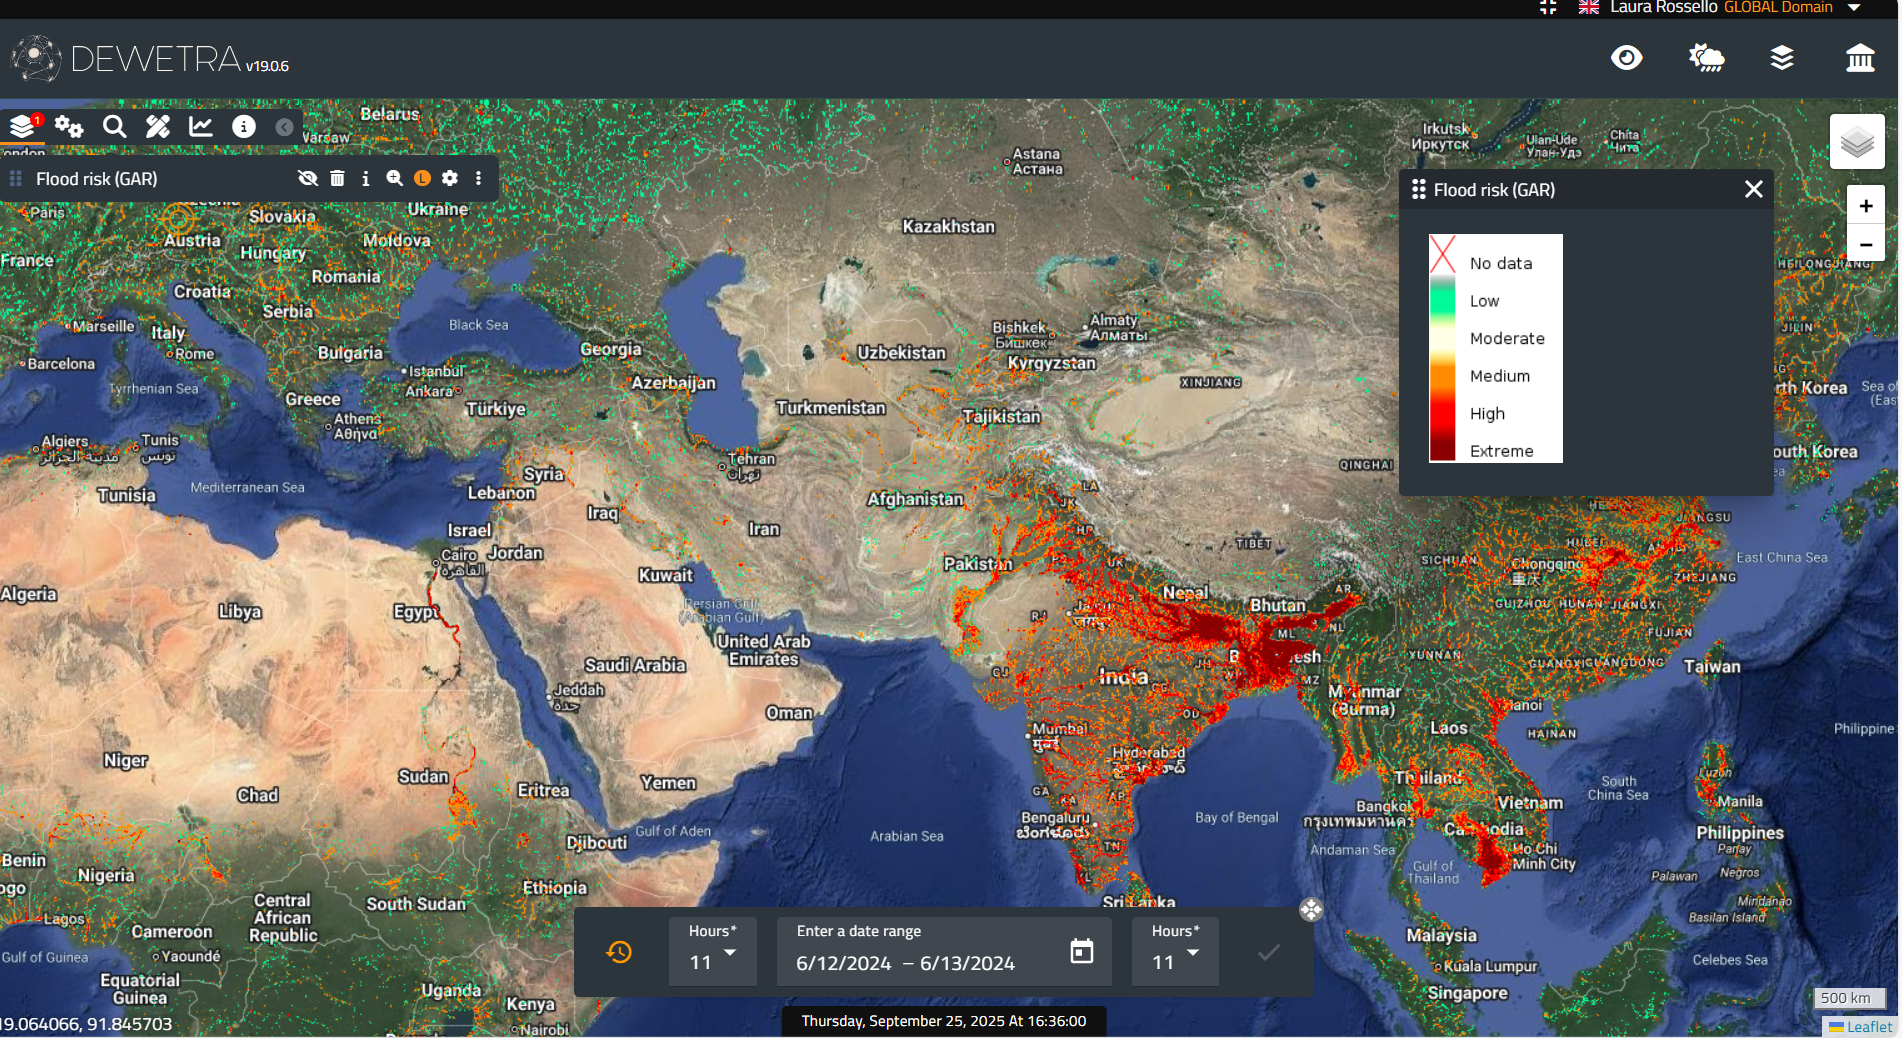The width and height of the screenshot is (1902, 1038).
Task: Click the institution building icon
Action: click(x=1860, y=58)
